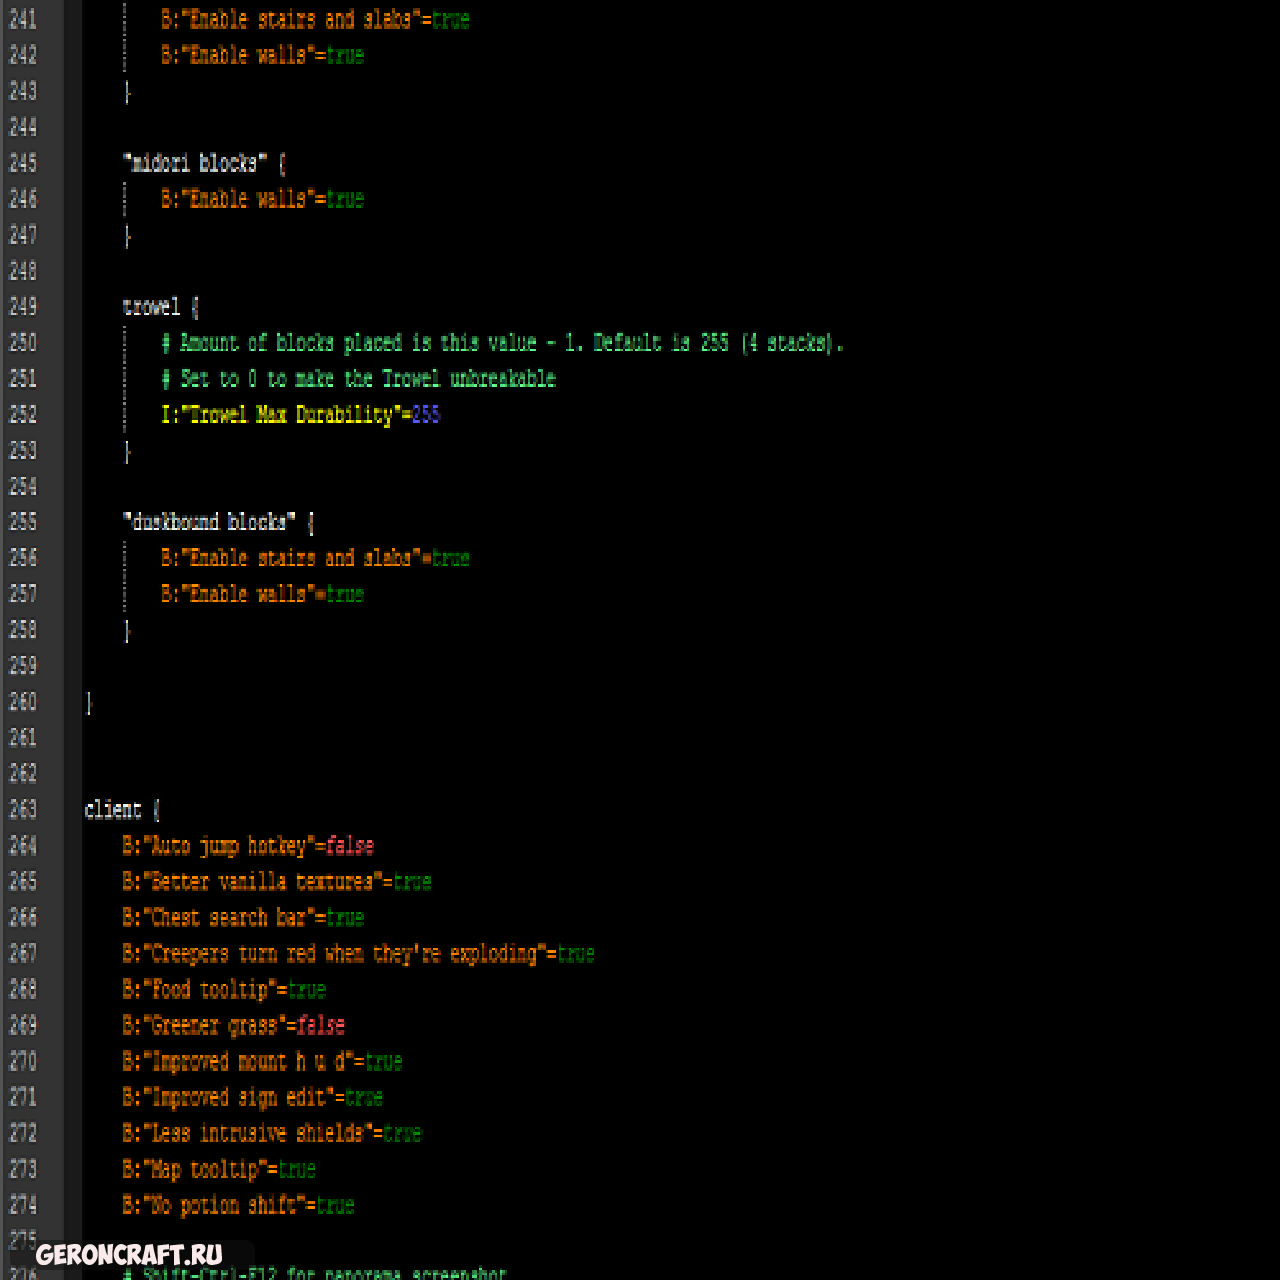Viewport: 1280px width, 1280px height.
Task: Click line number 263 in the gutter
Action: (23, 810)
